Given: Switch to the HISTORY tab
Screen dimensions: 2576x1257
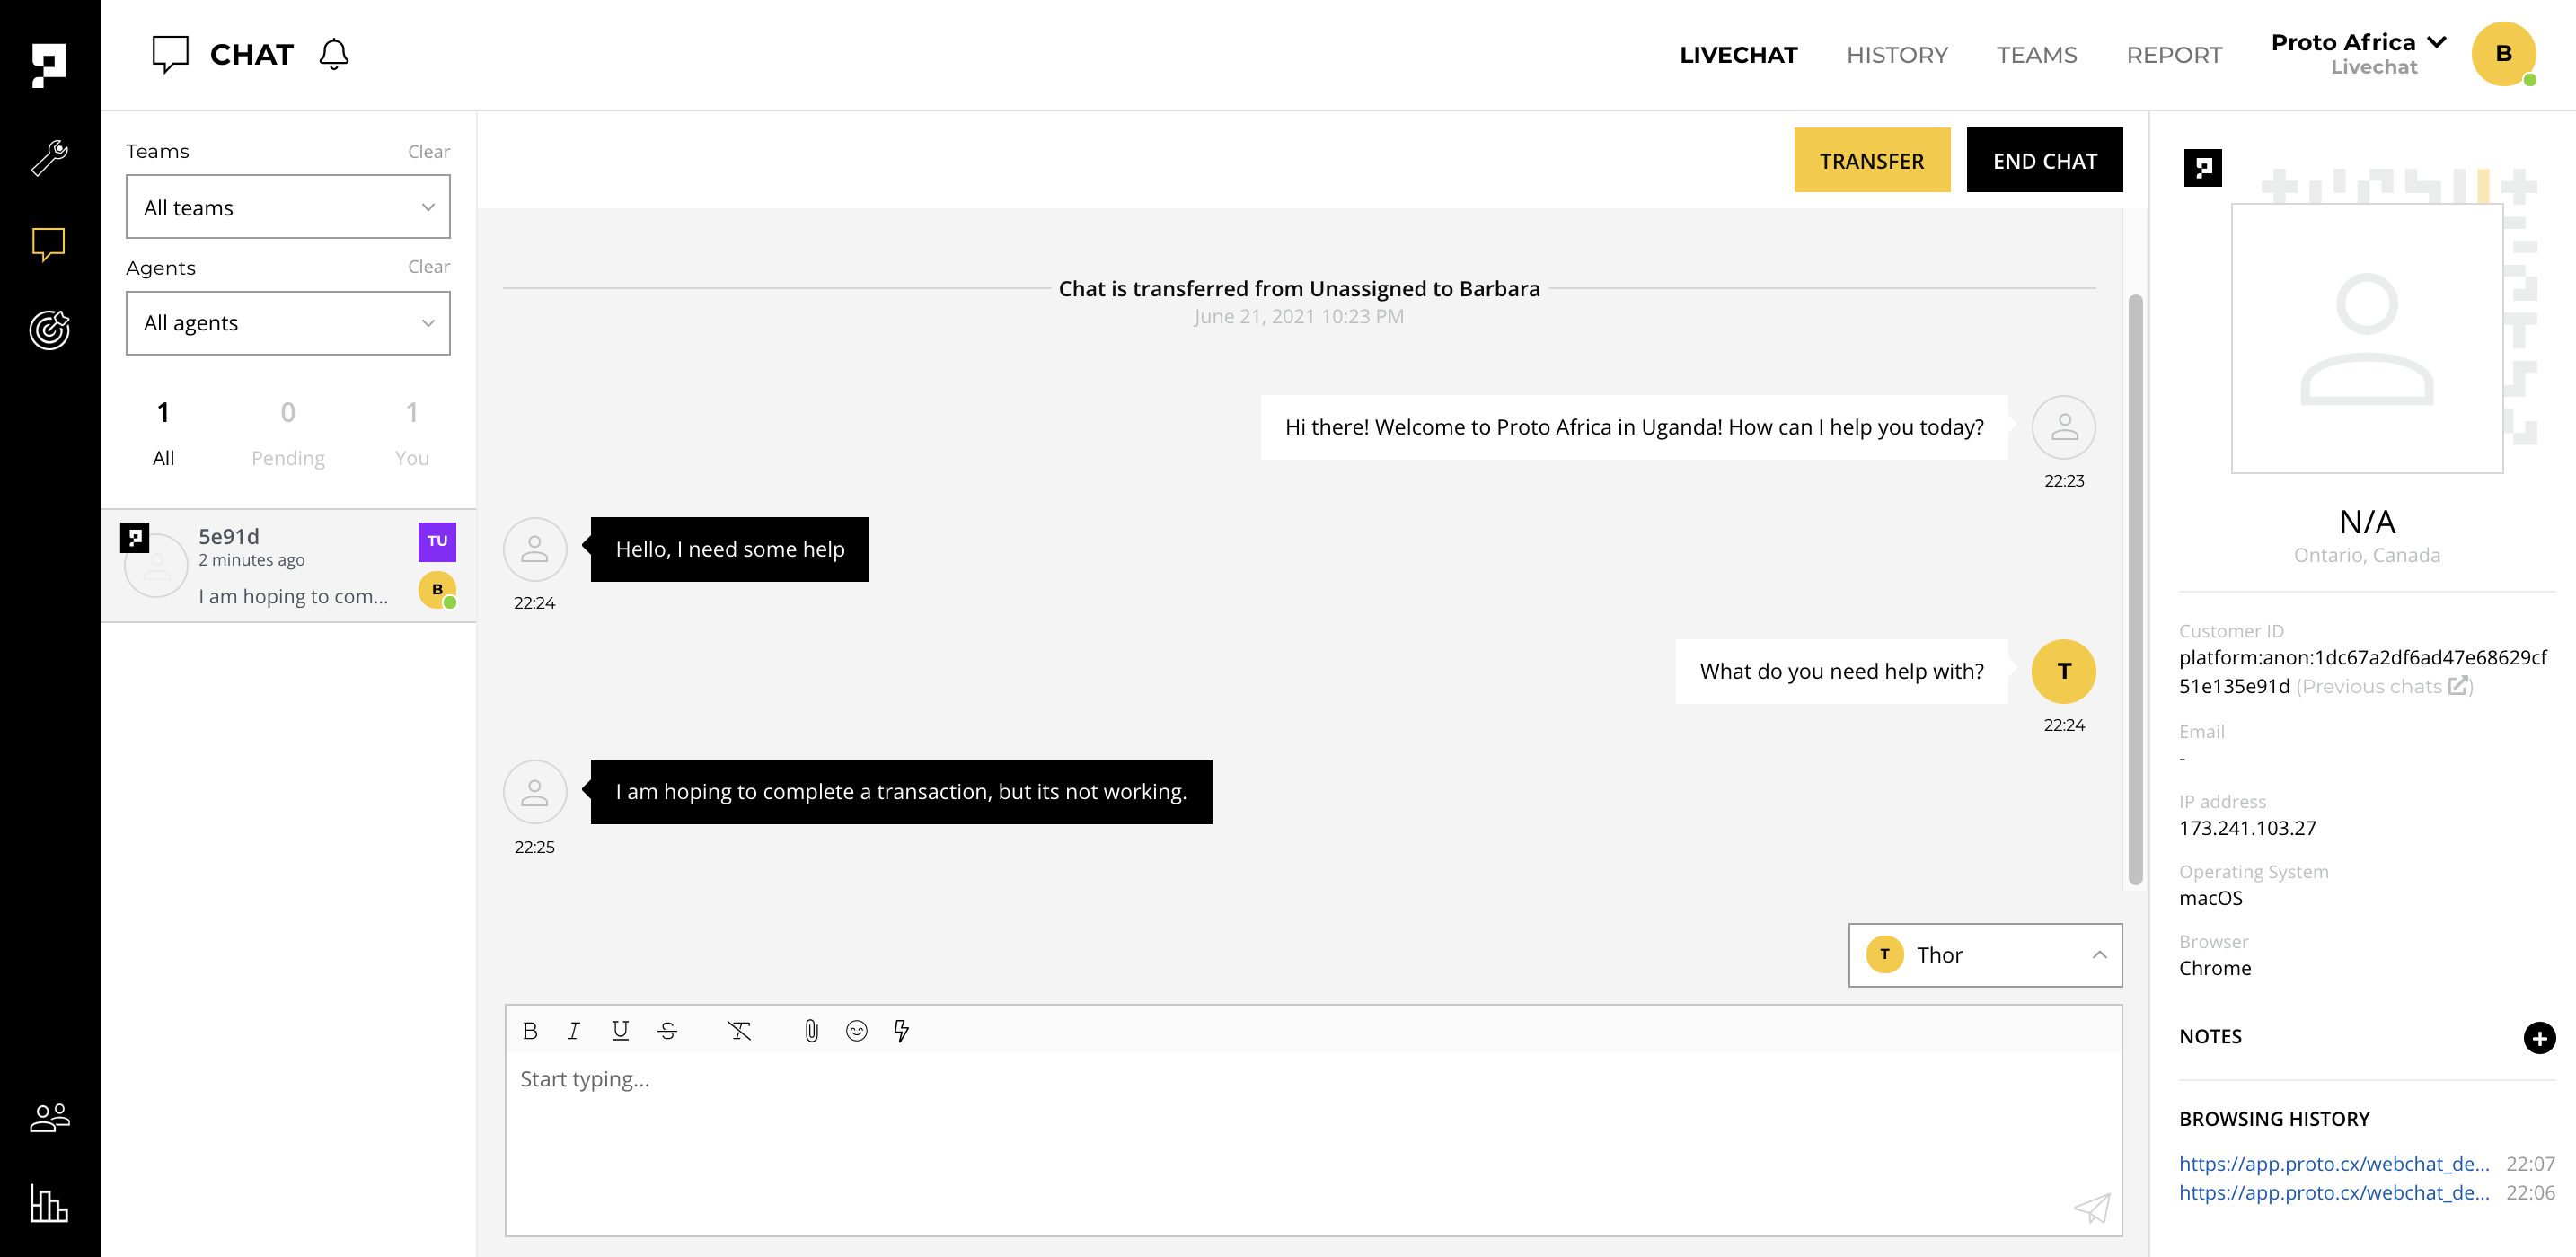Looking at the screenshot, I should click(1897, 55).
